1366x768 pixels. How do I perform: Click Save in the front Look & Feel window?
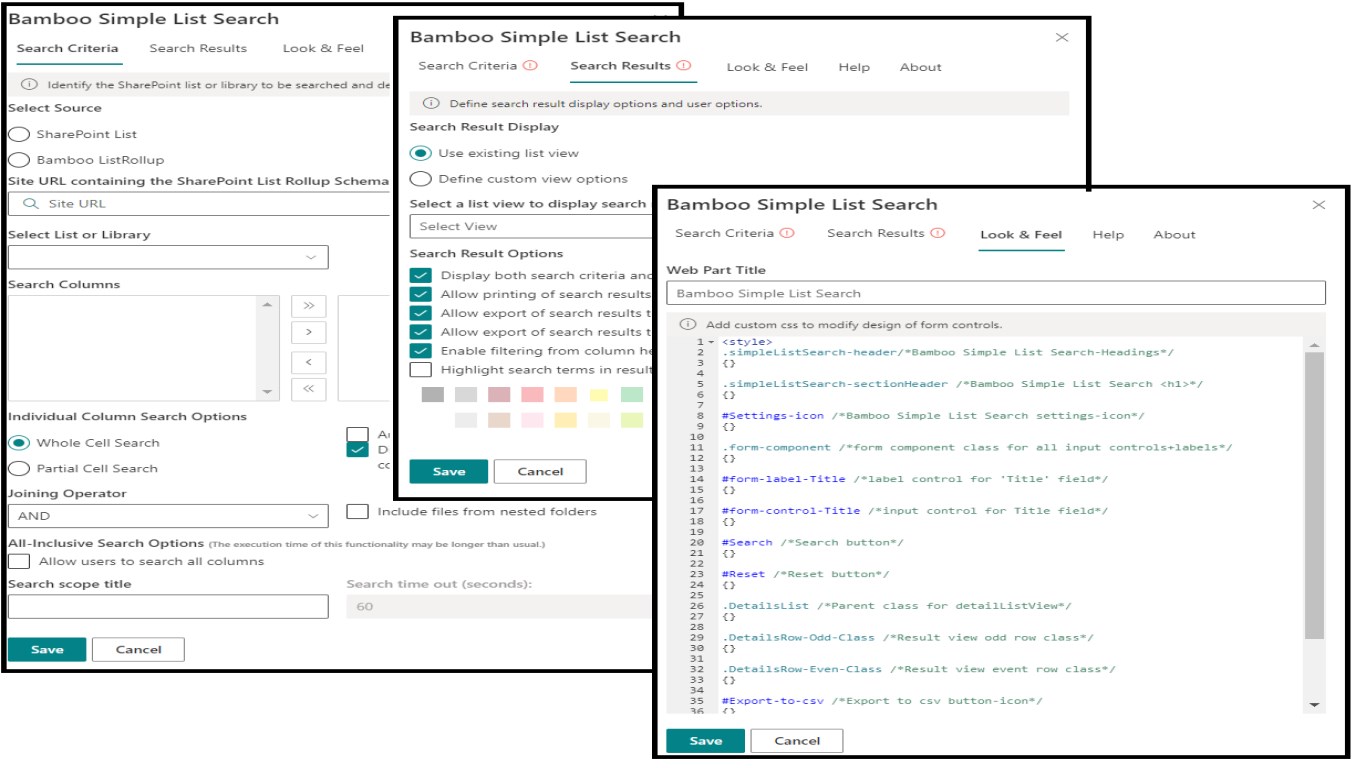tap(705, 741)
